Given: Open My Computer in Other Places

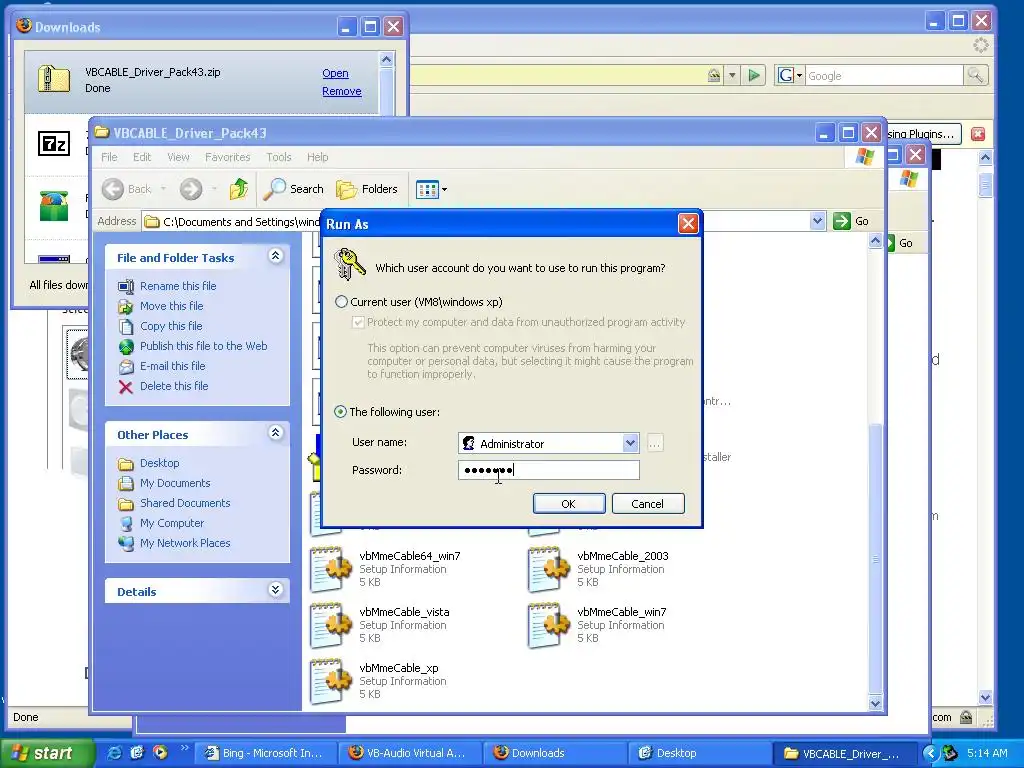Looking at the screenshot, I should [x=172, y=523].
